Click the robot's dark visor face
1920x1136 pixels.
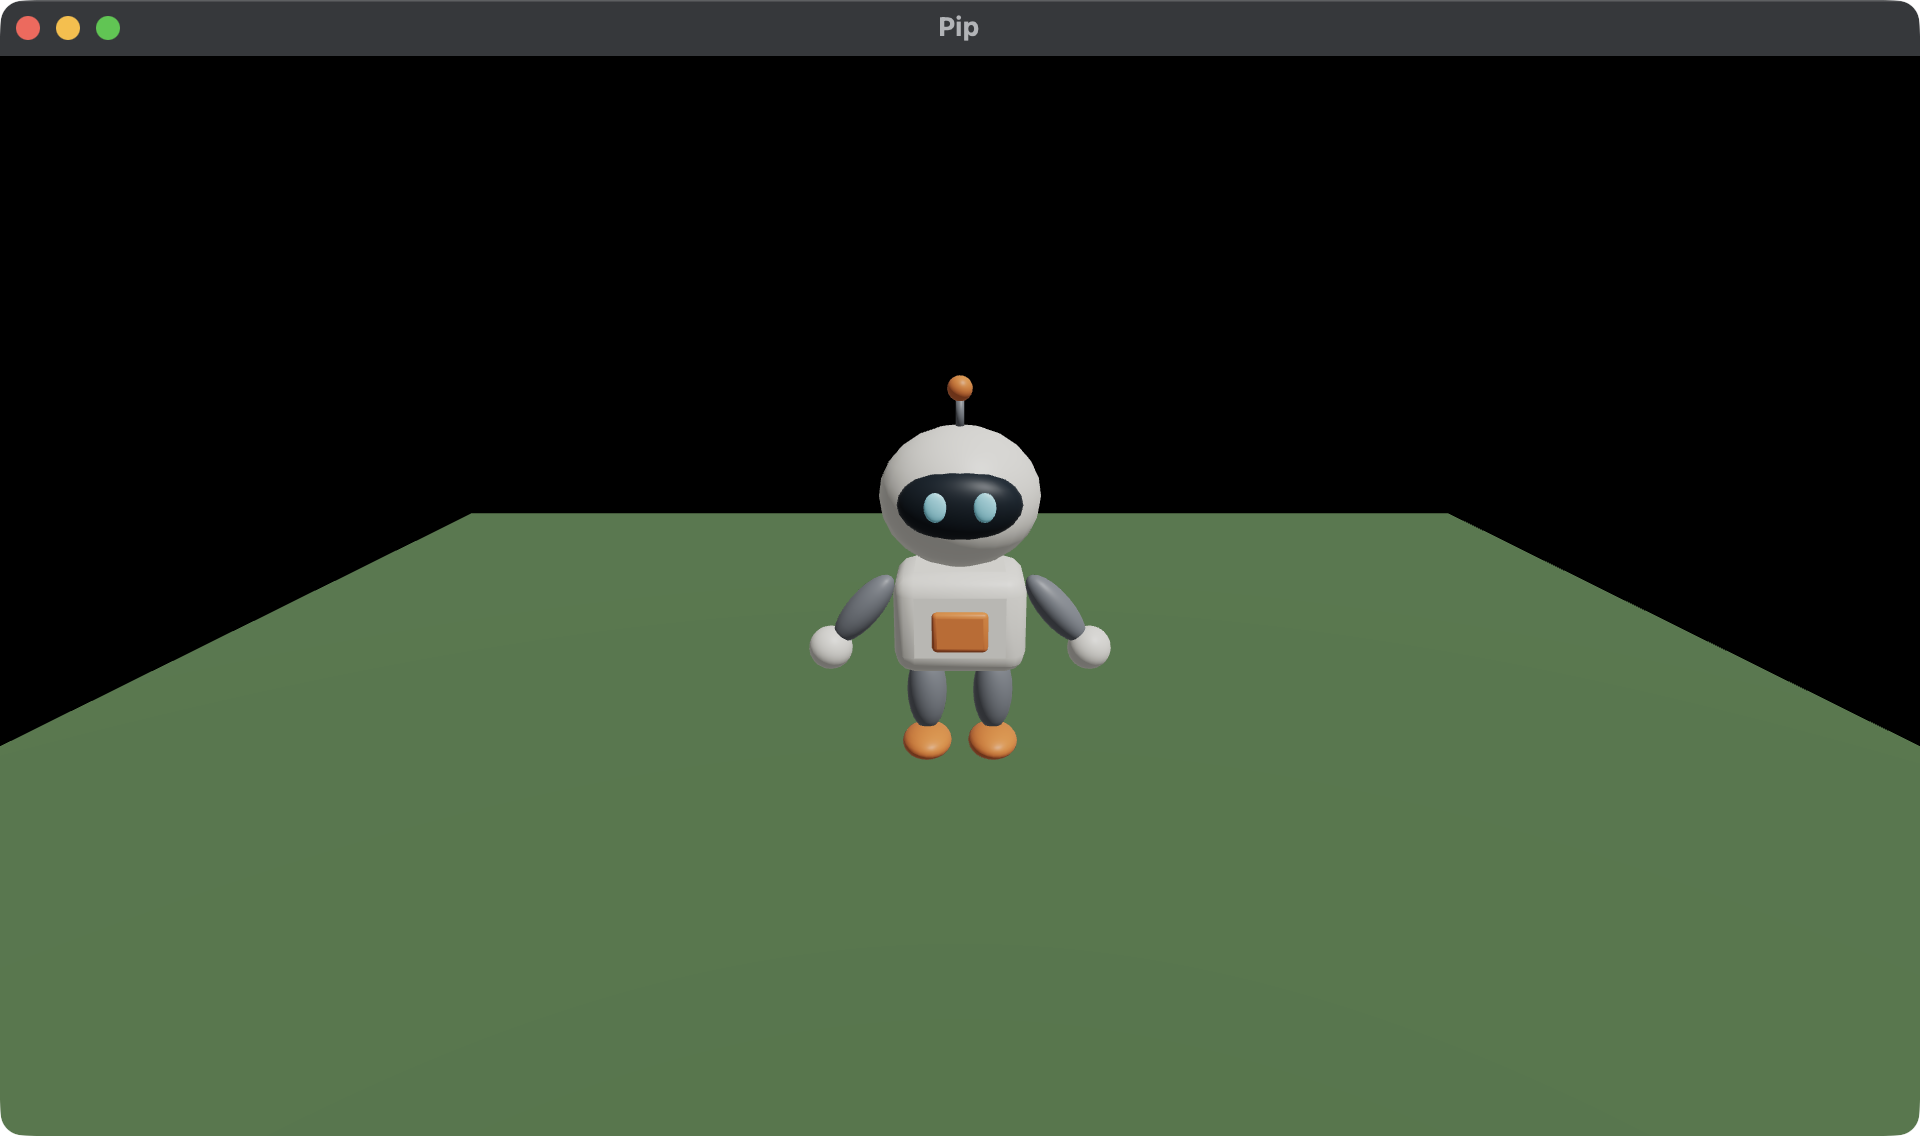pos(960,507)
